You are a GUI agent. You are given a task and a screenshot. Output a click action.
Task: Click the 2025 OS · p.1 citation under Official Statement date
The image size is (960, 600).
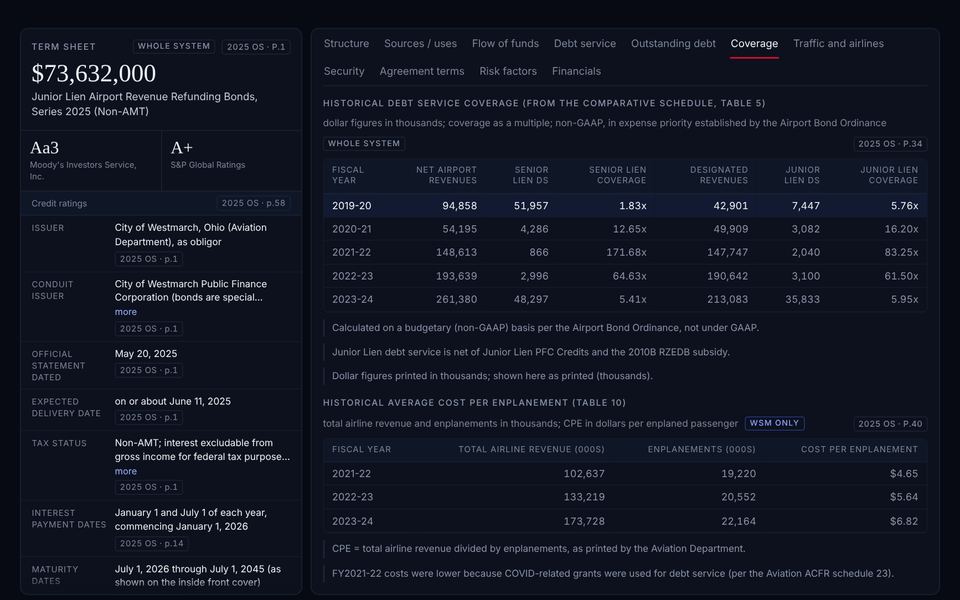coord(149,370)
